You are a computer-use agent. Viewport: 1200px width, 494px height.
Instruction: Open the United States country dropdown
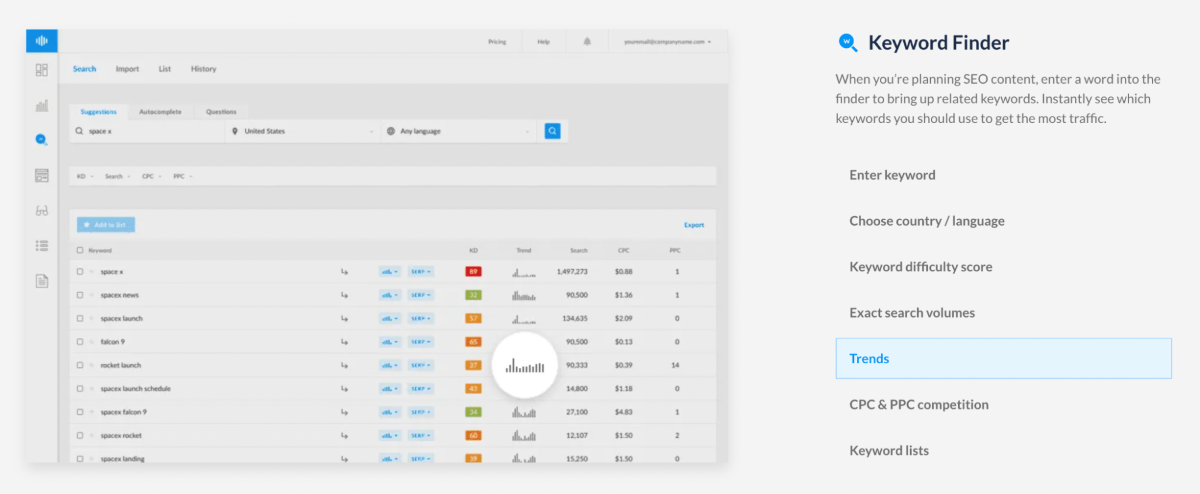[x=302, y=131]
